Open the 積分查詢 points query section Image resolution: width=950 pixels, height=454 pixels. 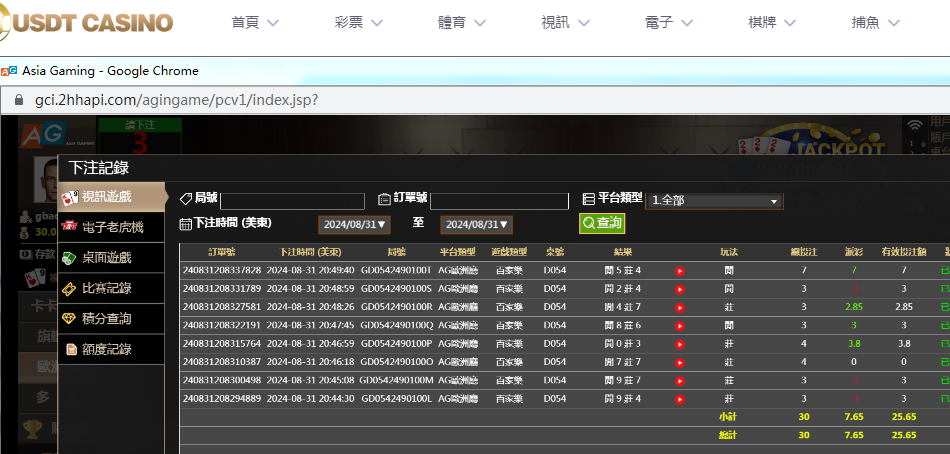coord(106,319)
